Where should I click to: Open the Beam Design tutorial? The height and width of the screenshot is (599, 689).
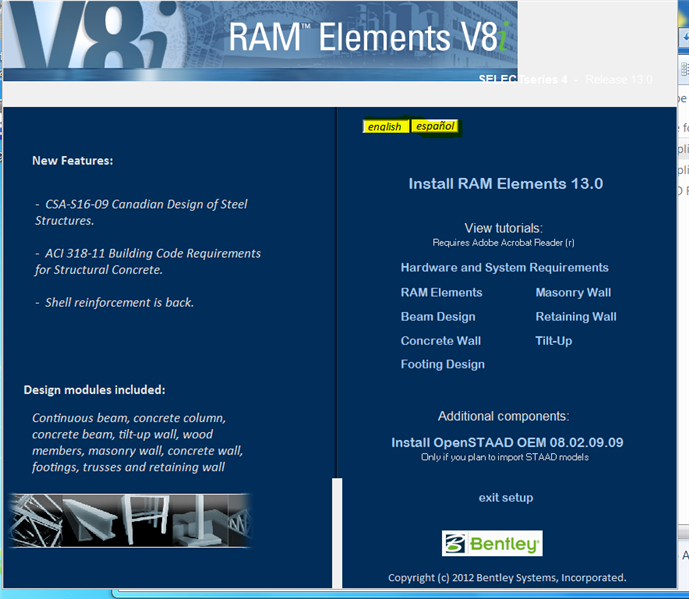pyautogui.click(x=438, y=317)
